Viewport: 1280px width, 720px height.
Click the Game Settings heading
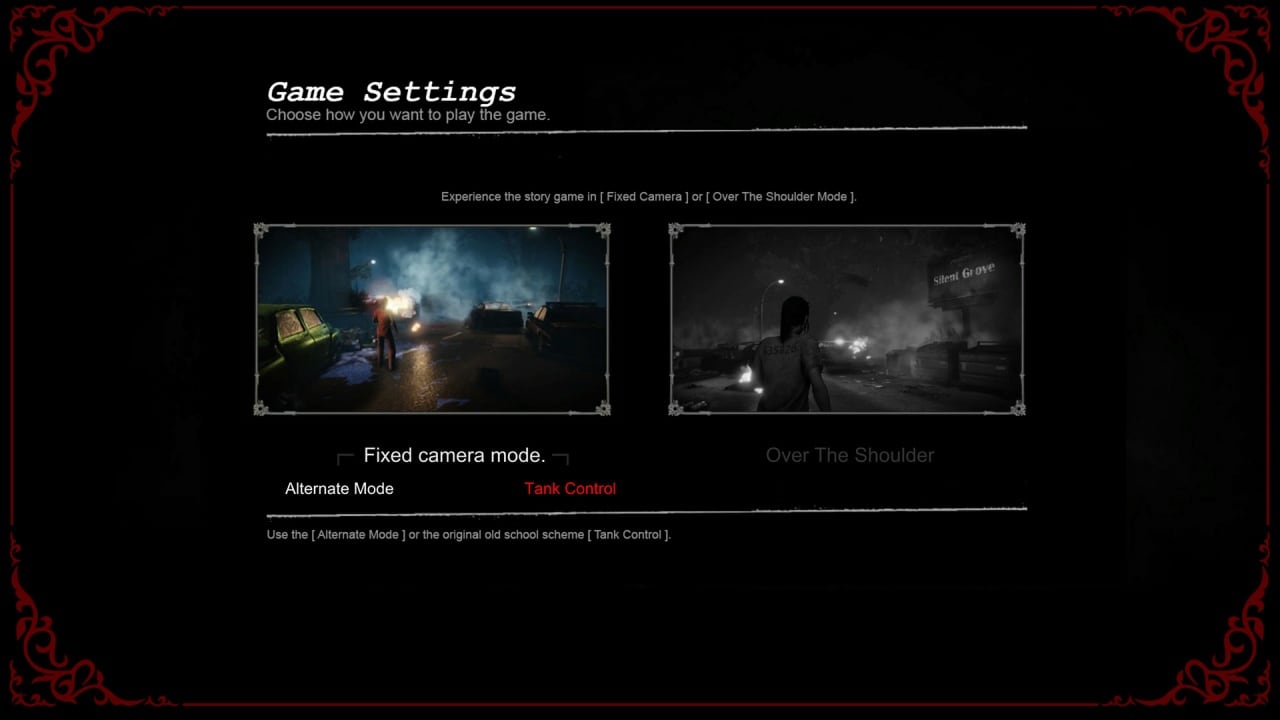pyautogui.click(x=391, y=92)
